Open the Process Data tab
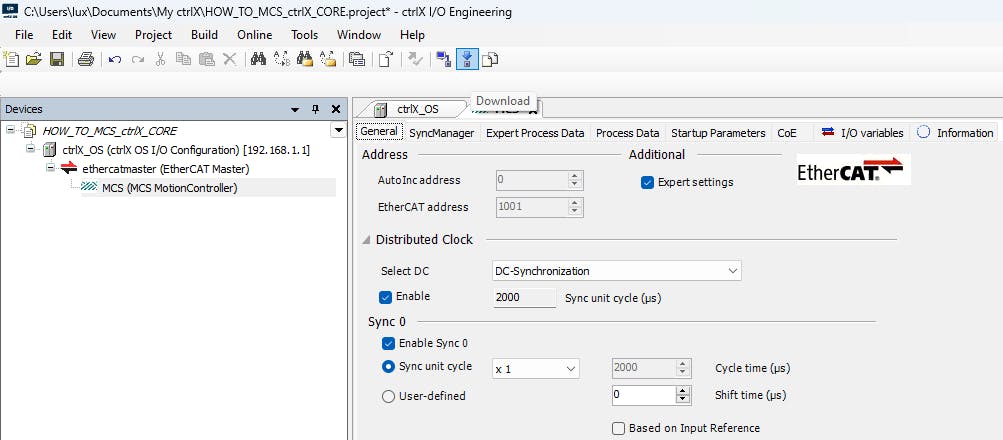1003x440 pixels. 628,133
